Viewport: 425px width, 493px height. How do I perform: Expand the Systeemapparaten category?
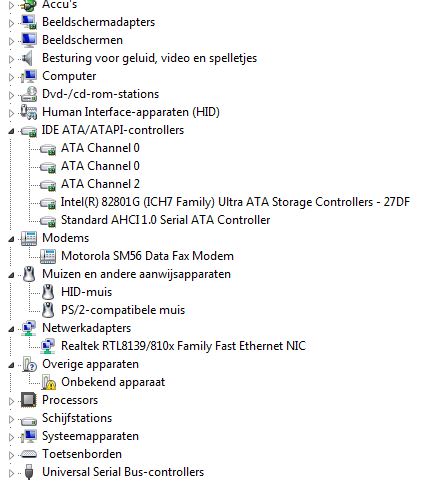[x=11, y=437]
